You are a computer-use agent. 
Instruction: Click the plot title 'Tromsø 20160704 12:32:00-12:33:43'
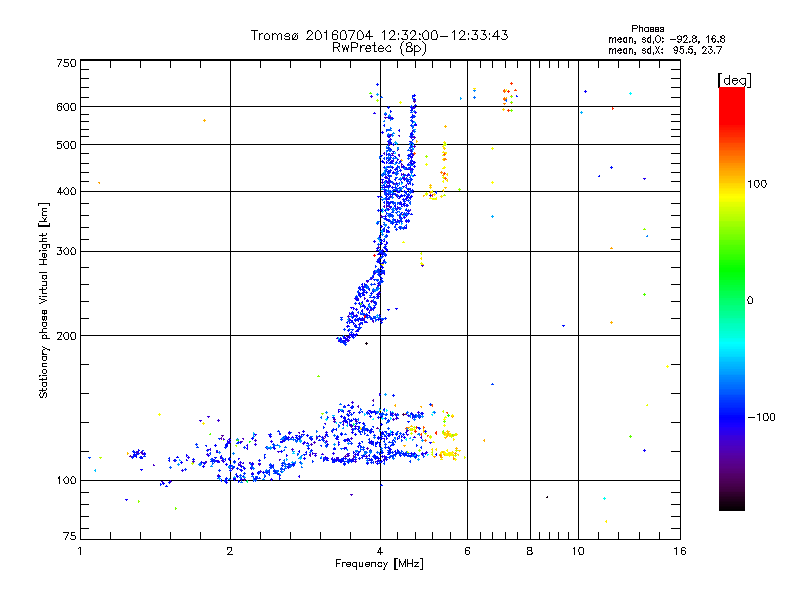[380, 35]
